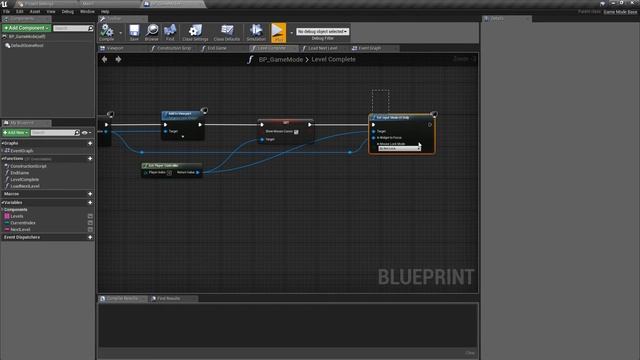Open the Play options dropdown arrow
Viewport: 640px width, 360px height.
[x=291, y=33]
